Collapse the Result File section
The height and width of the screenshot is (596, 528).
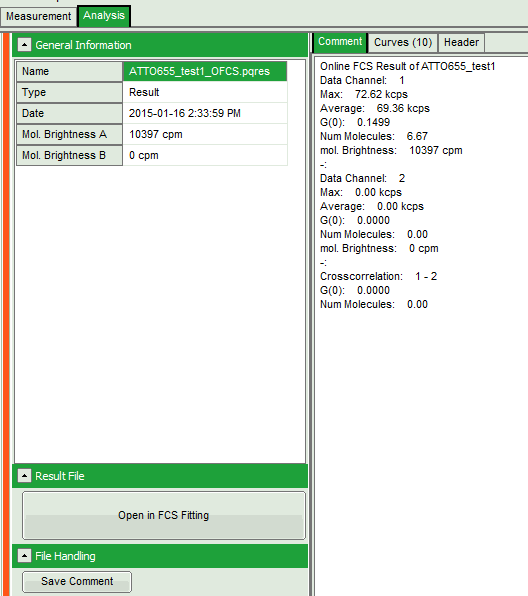pyautogui.click(x=24, y=476)
